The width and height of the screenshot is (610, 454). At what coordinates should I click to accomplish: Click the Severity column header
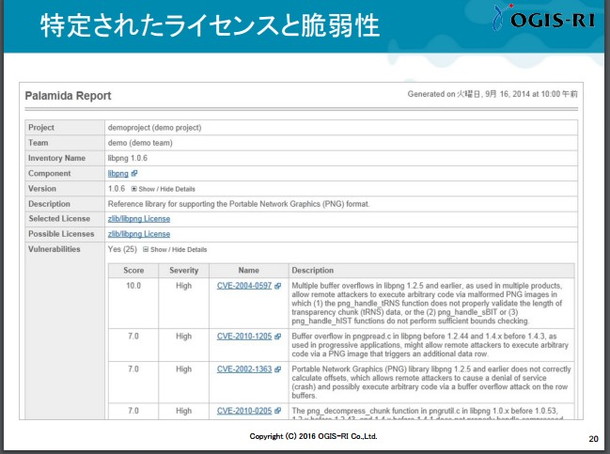tap(184, 270)
